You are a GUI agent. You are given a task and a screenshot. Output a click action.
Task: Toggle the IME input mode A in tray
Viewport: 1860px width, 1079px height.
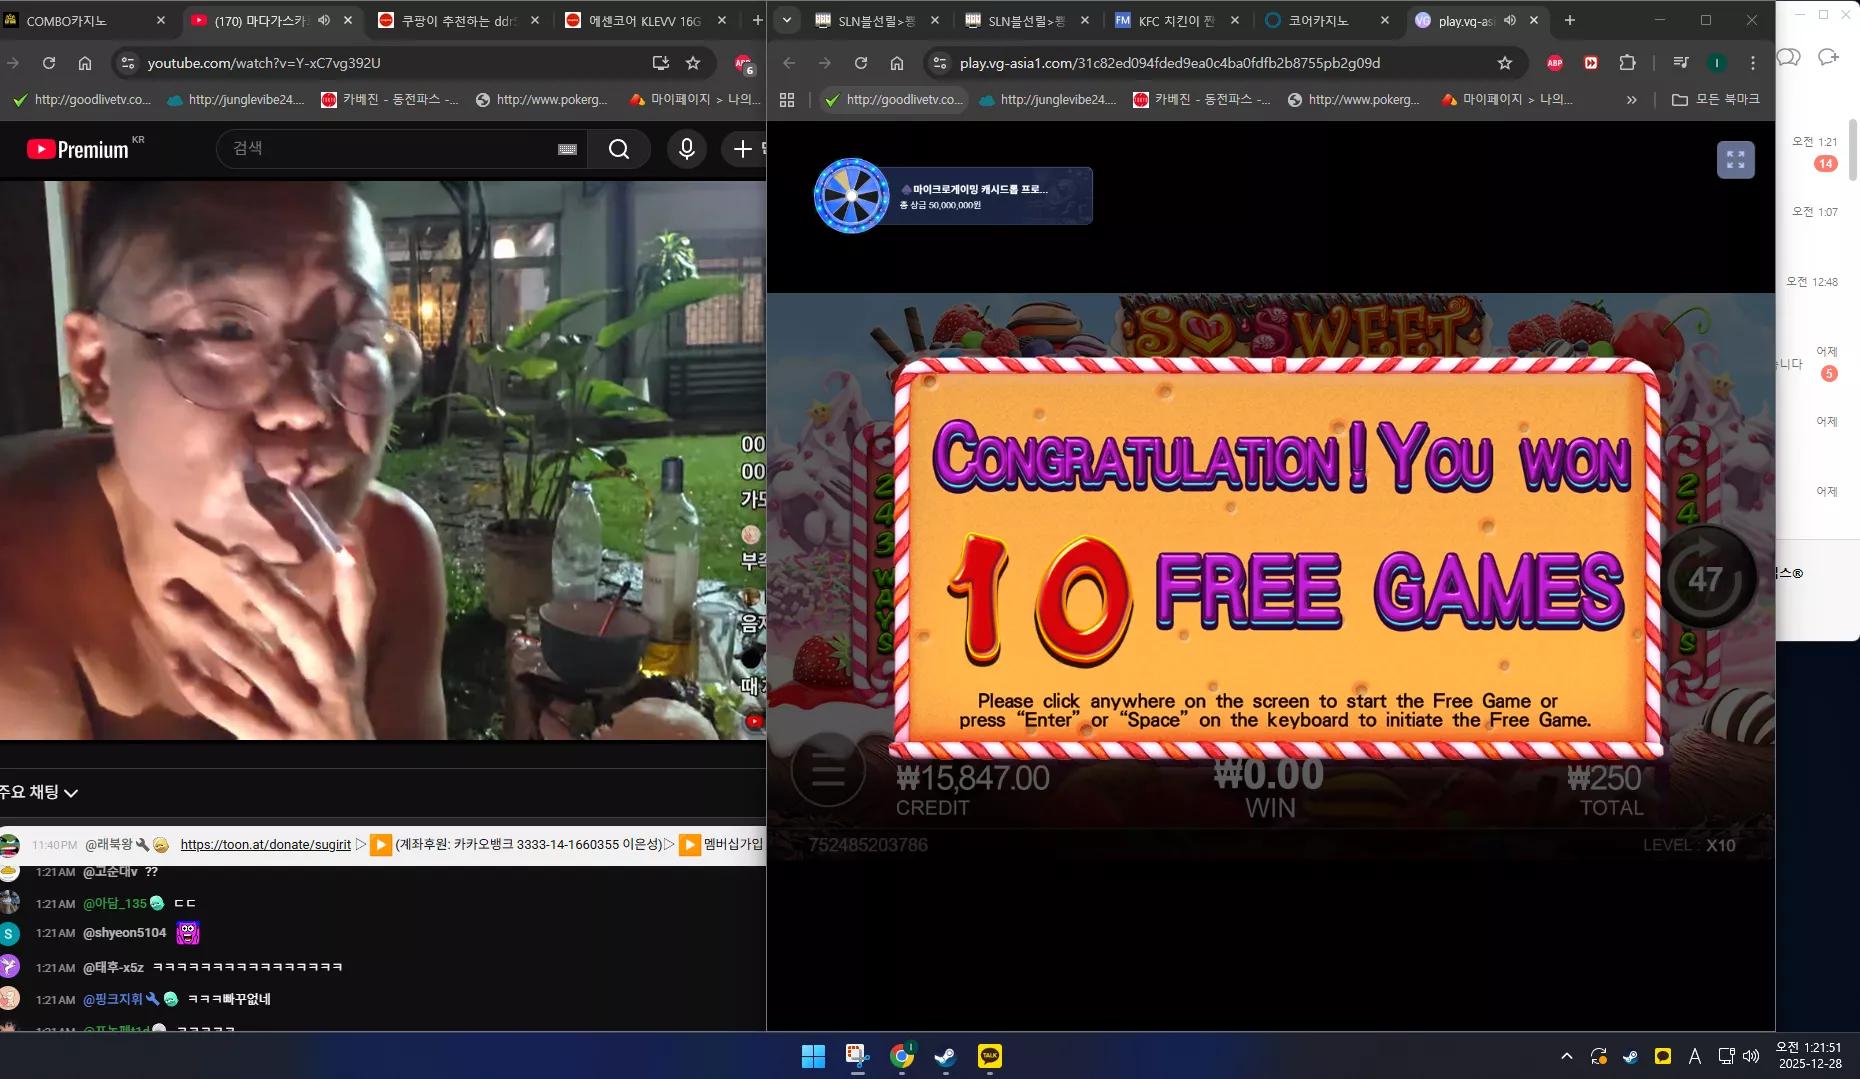point(1694,1056)
